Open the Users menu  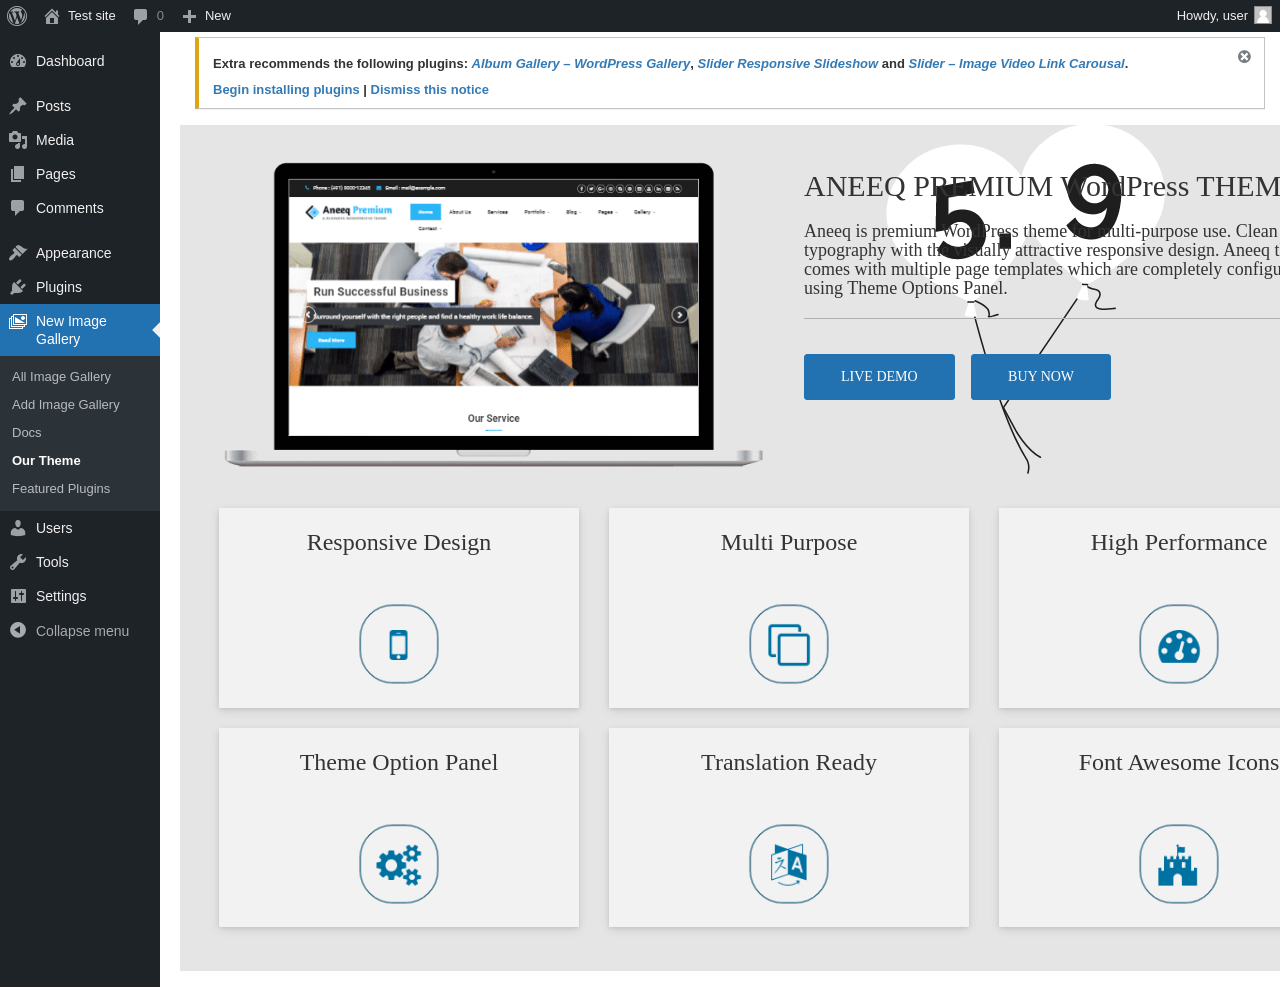tap(80, 528)
